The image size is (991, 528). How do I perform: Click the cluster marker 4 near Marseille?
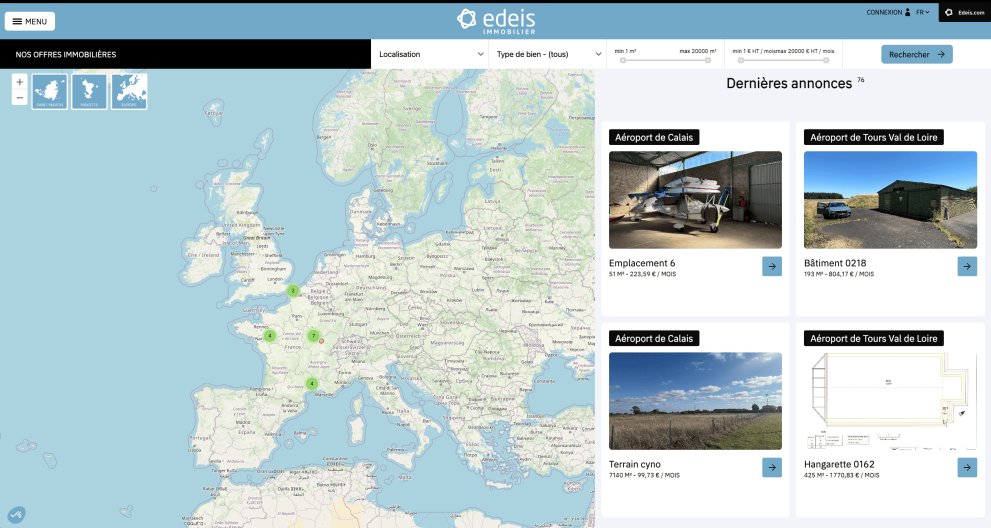tap(312, 383)
